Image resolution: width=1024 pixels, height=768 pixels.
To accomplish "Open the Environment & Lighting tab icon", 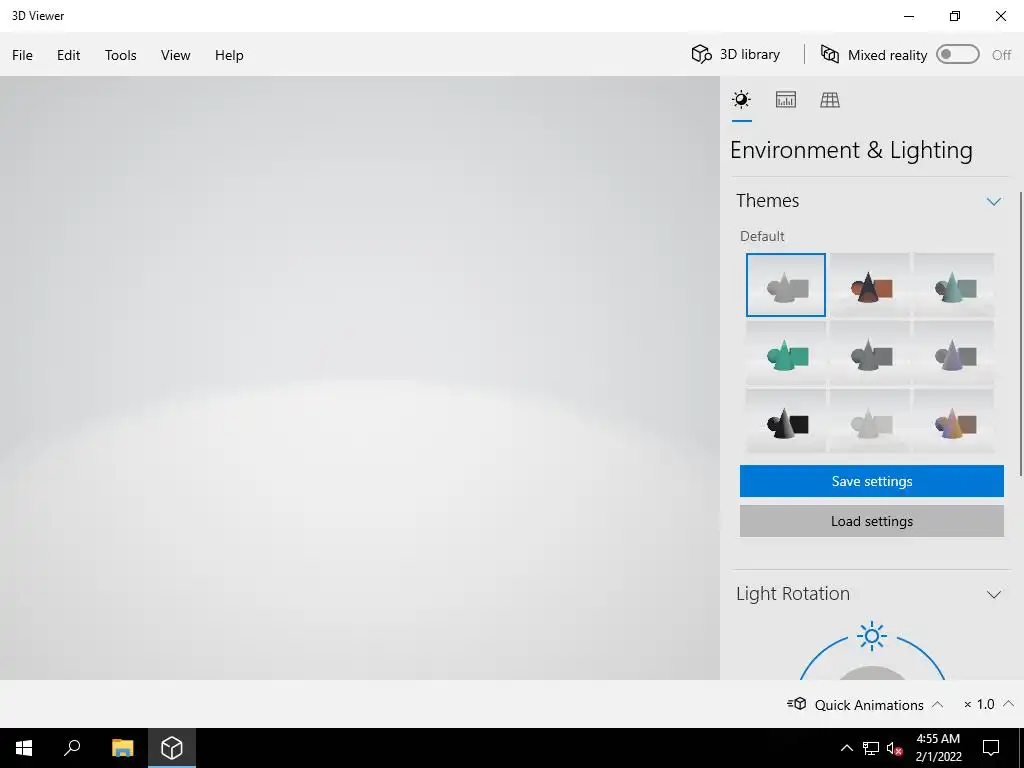I will (x=741, y=99).
